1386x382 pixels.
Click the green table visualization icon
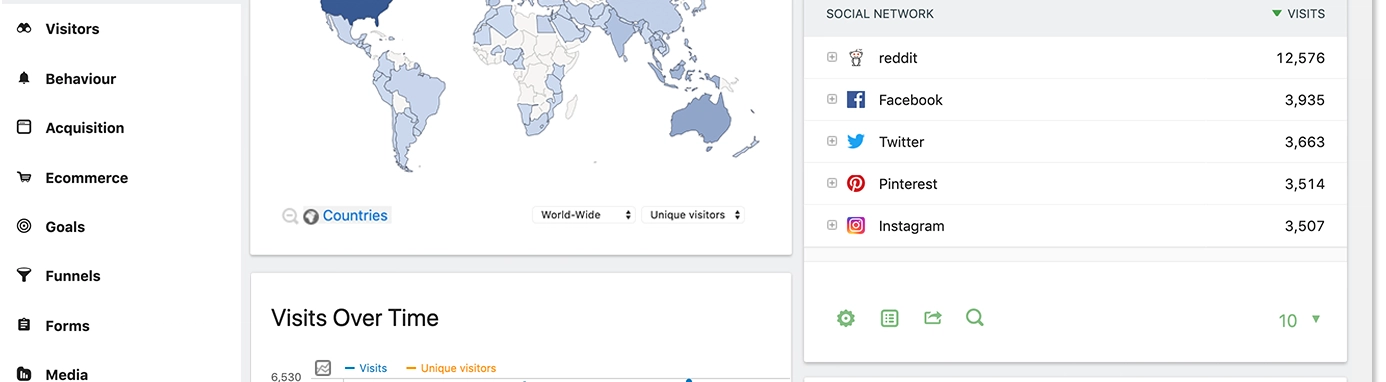890,319
